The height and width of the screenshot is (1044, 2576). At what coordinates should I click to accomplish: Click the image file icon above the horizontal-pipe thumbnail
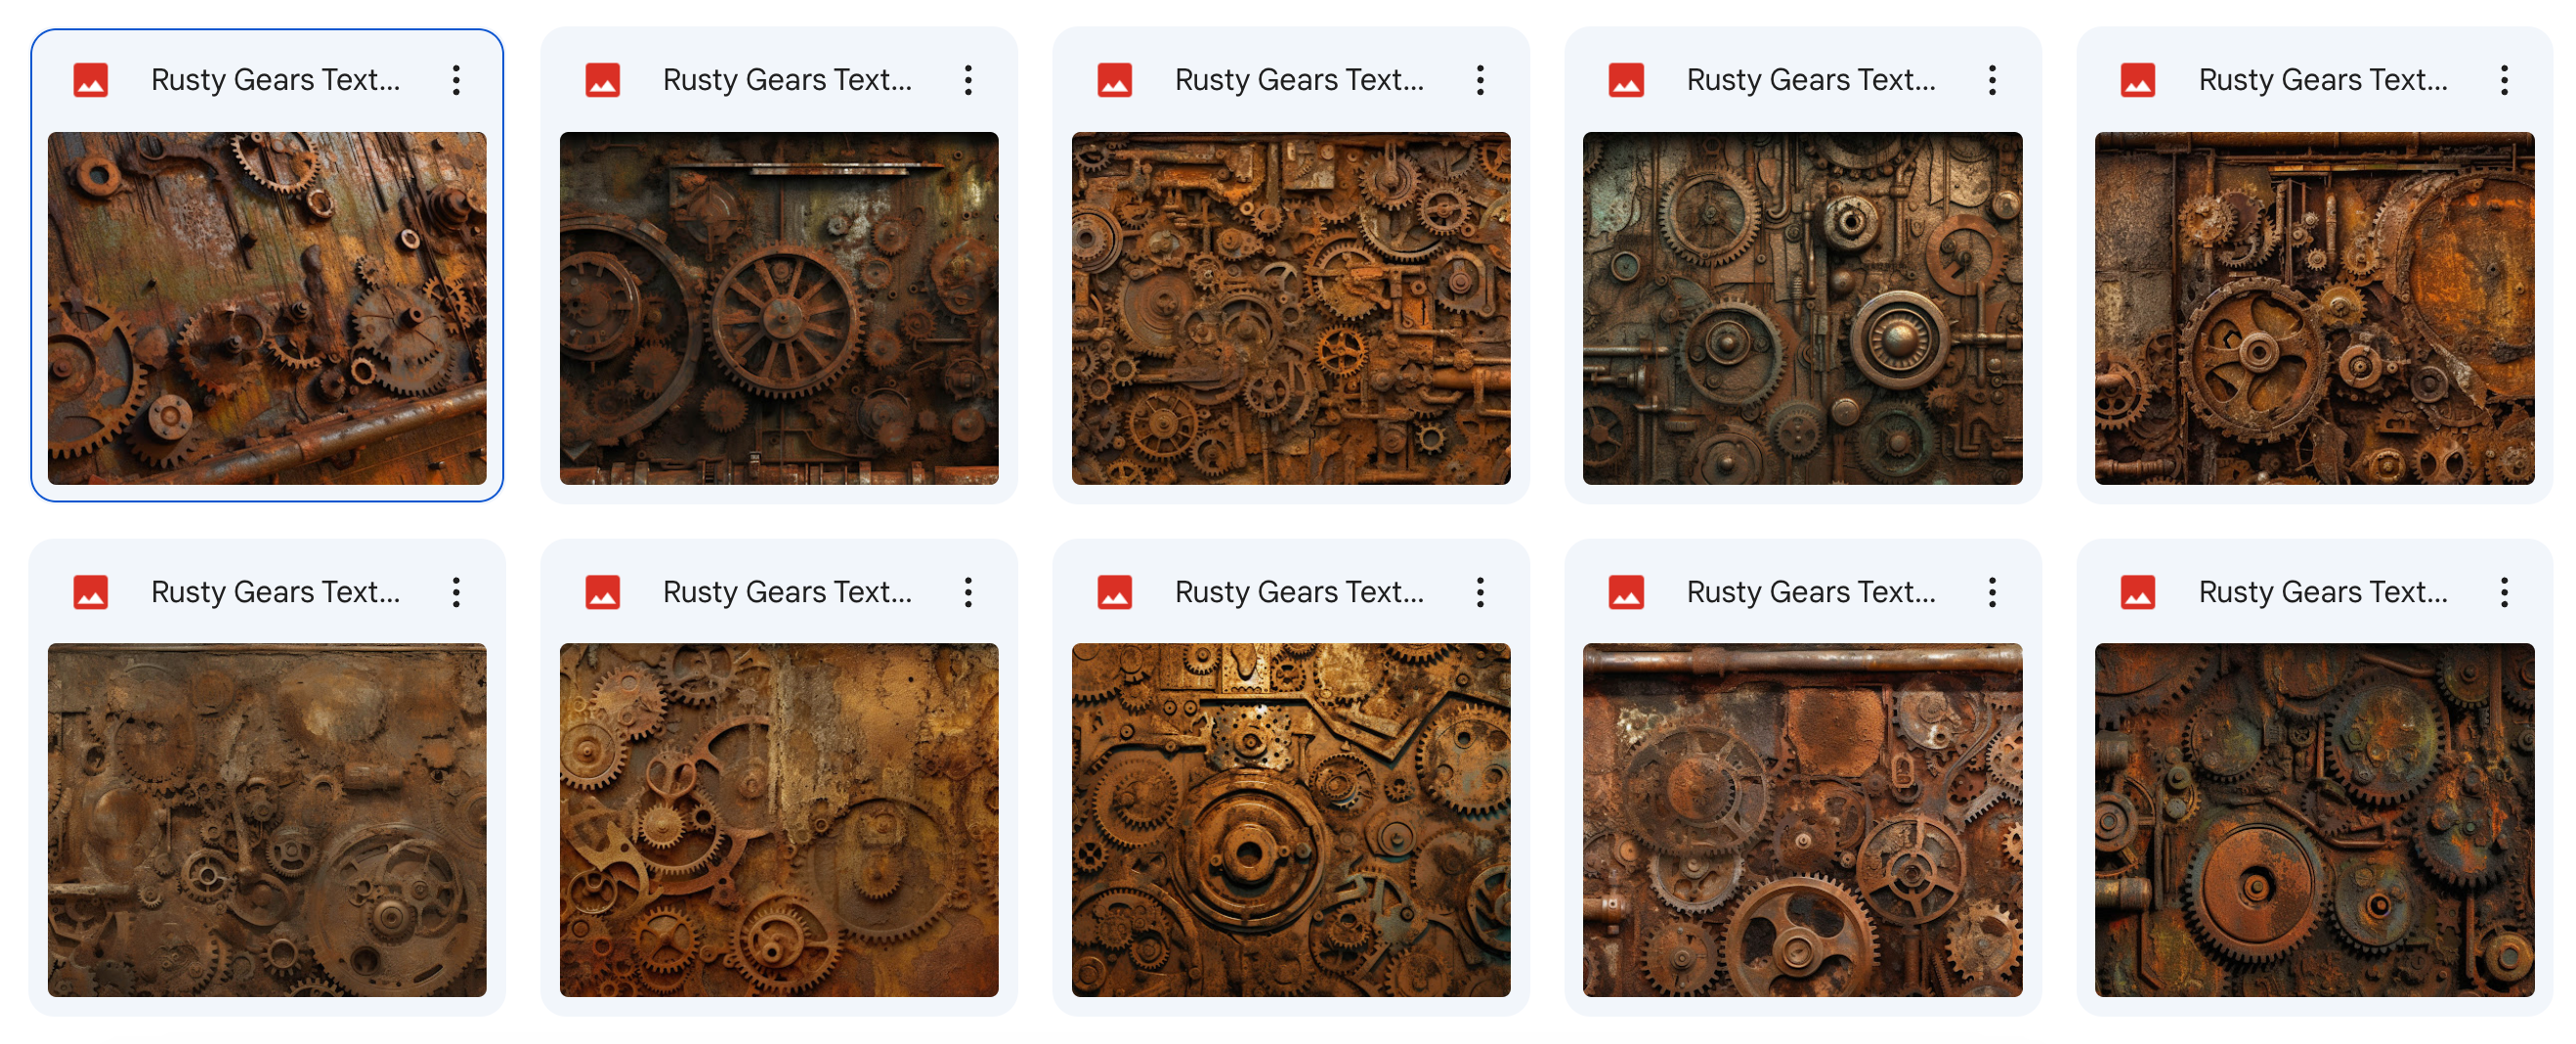click(x=1626, y=592)
